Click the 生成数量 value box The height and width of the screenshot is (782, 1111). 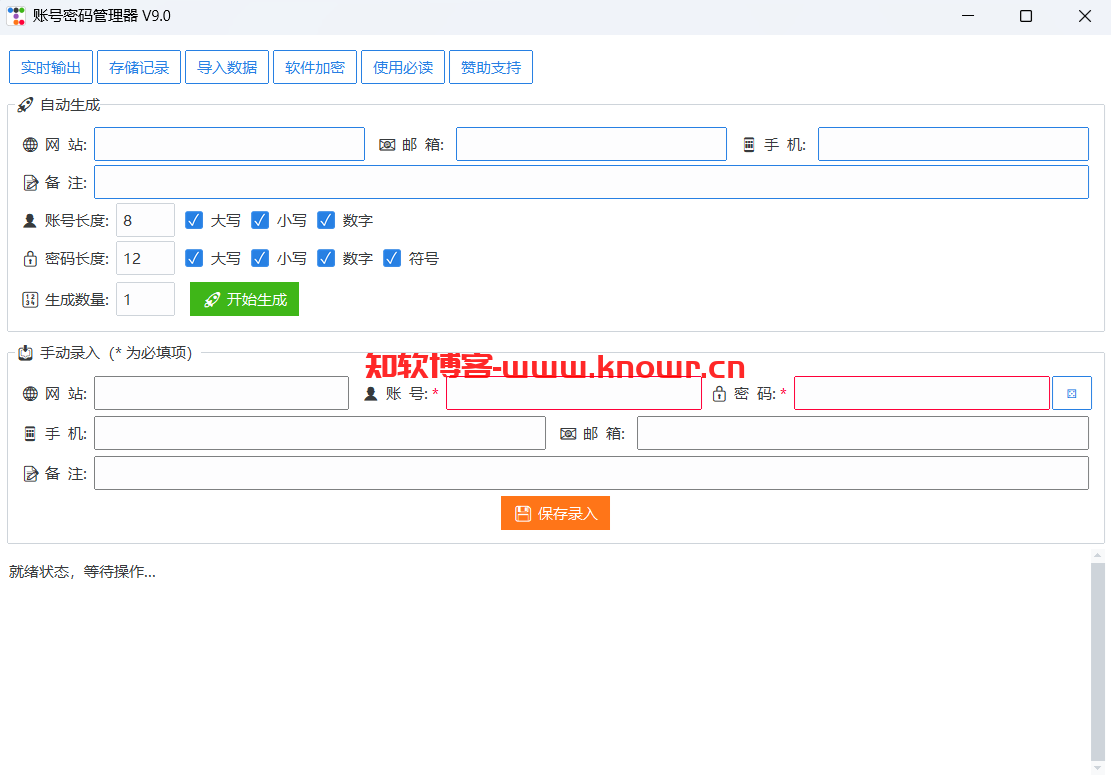click(145, 299)
